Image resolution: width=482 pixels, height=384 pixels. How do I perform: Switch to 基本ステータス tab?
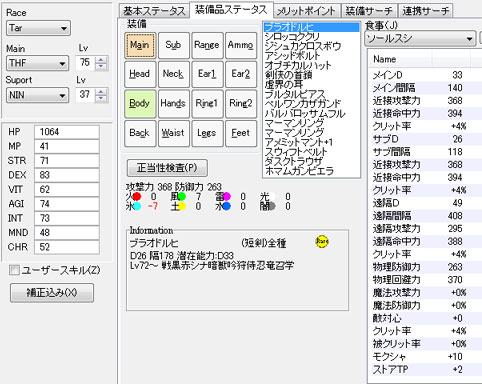pos(154,11)
